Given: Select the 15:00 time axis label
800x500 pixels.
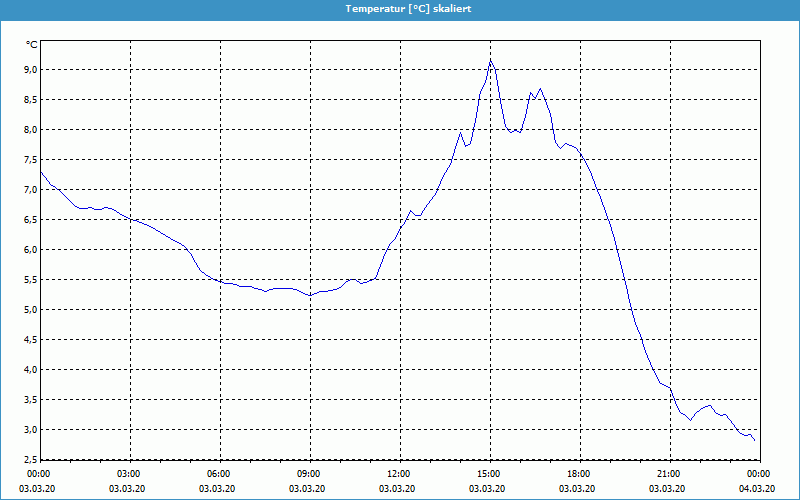Looking at the screenshot, I should coord(488,474).
